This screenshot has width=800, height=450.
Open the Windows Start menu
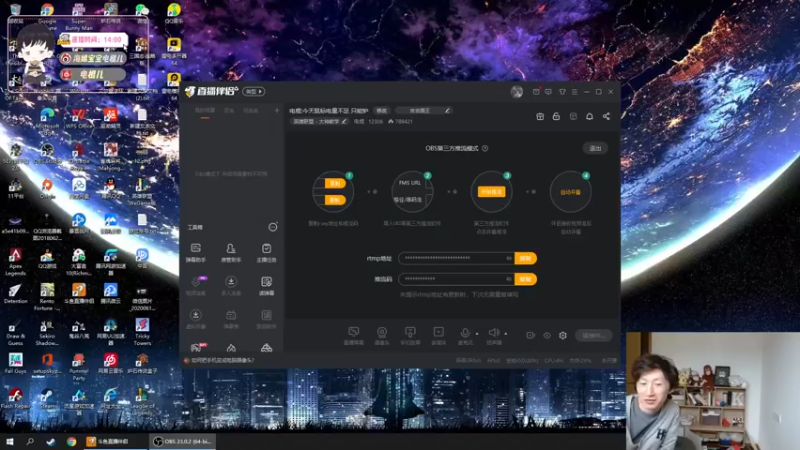tap(9, 442)
